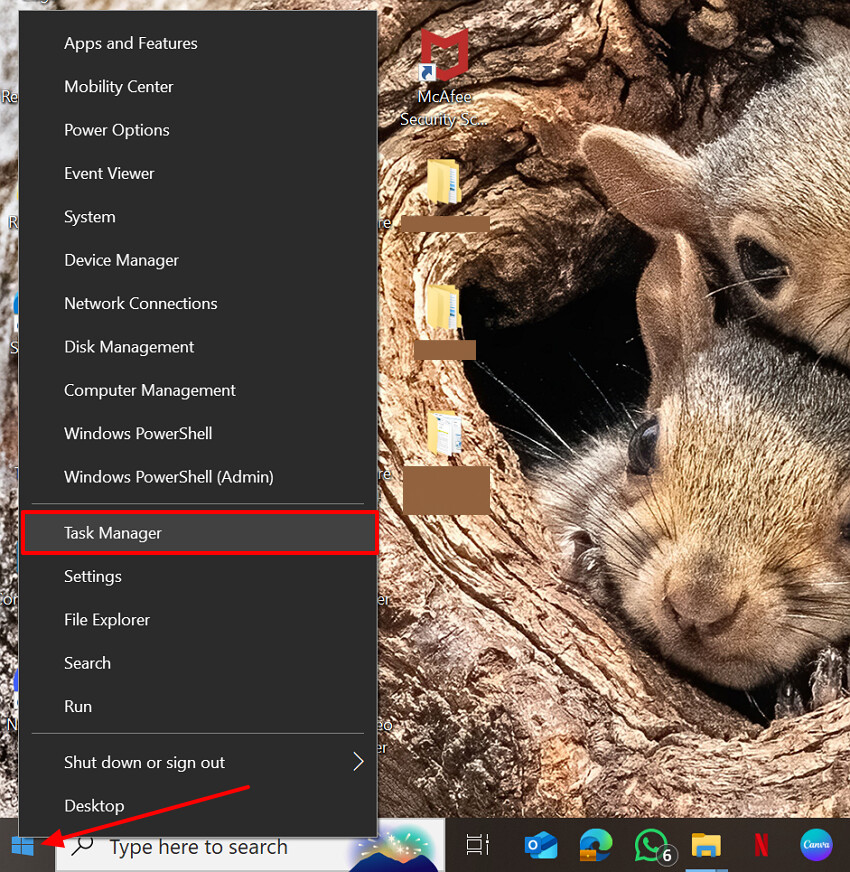Select Event Viewer from the menu
Viewport: 850px width, 872px height.
pos(109,173)
